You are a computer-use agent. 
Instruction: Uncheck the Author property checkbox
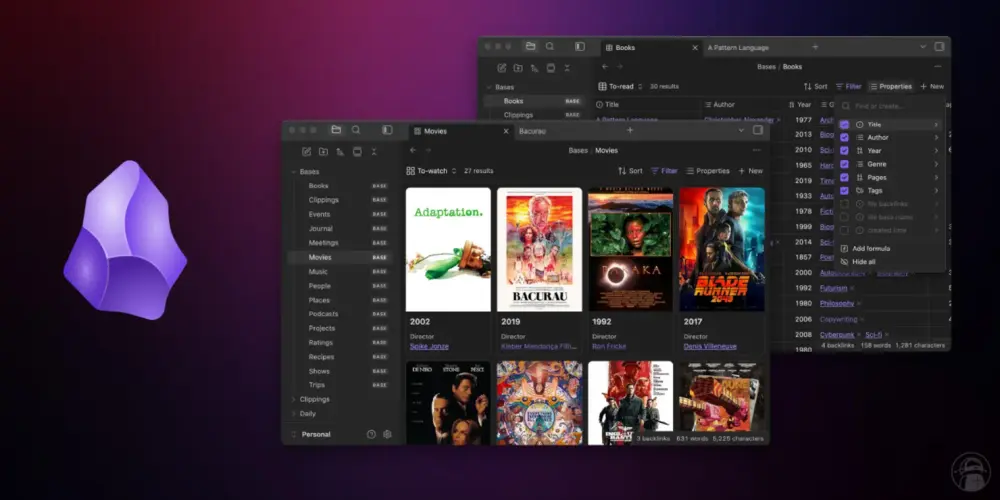tap(844, 138)
